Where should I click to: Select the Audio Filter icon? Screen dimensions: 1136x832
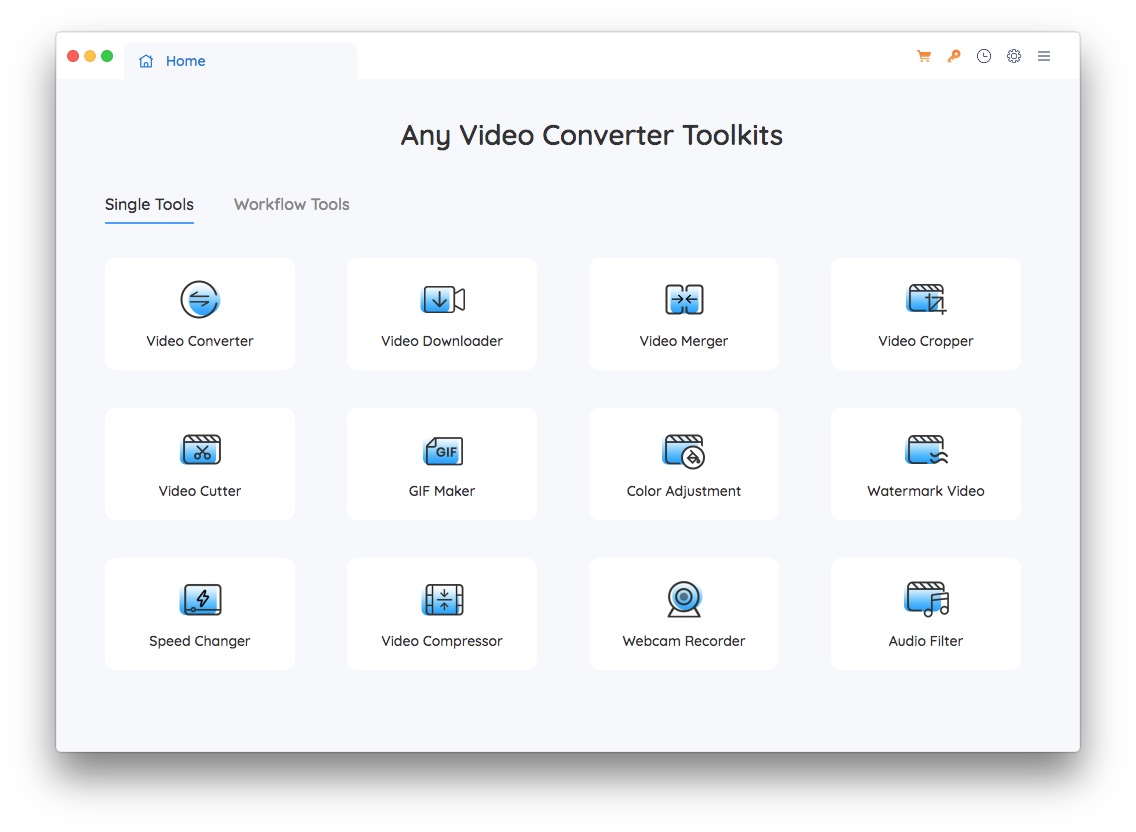click(x=927, y=599)
